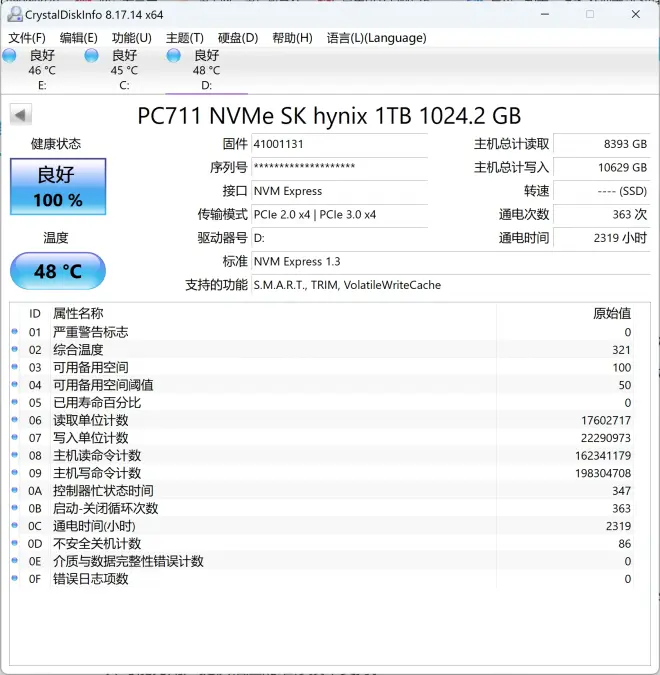Click the total host reads 8393 GB value

[601, 144]
